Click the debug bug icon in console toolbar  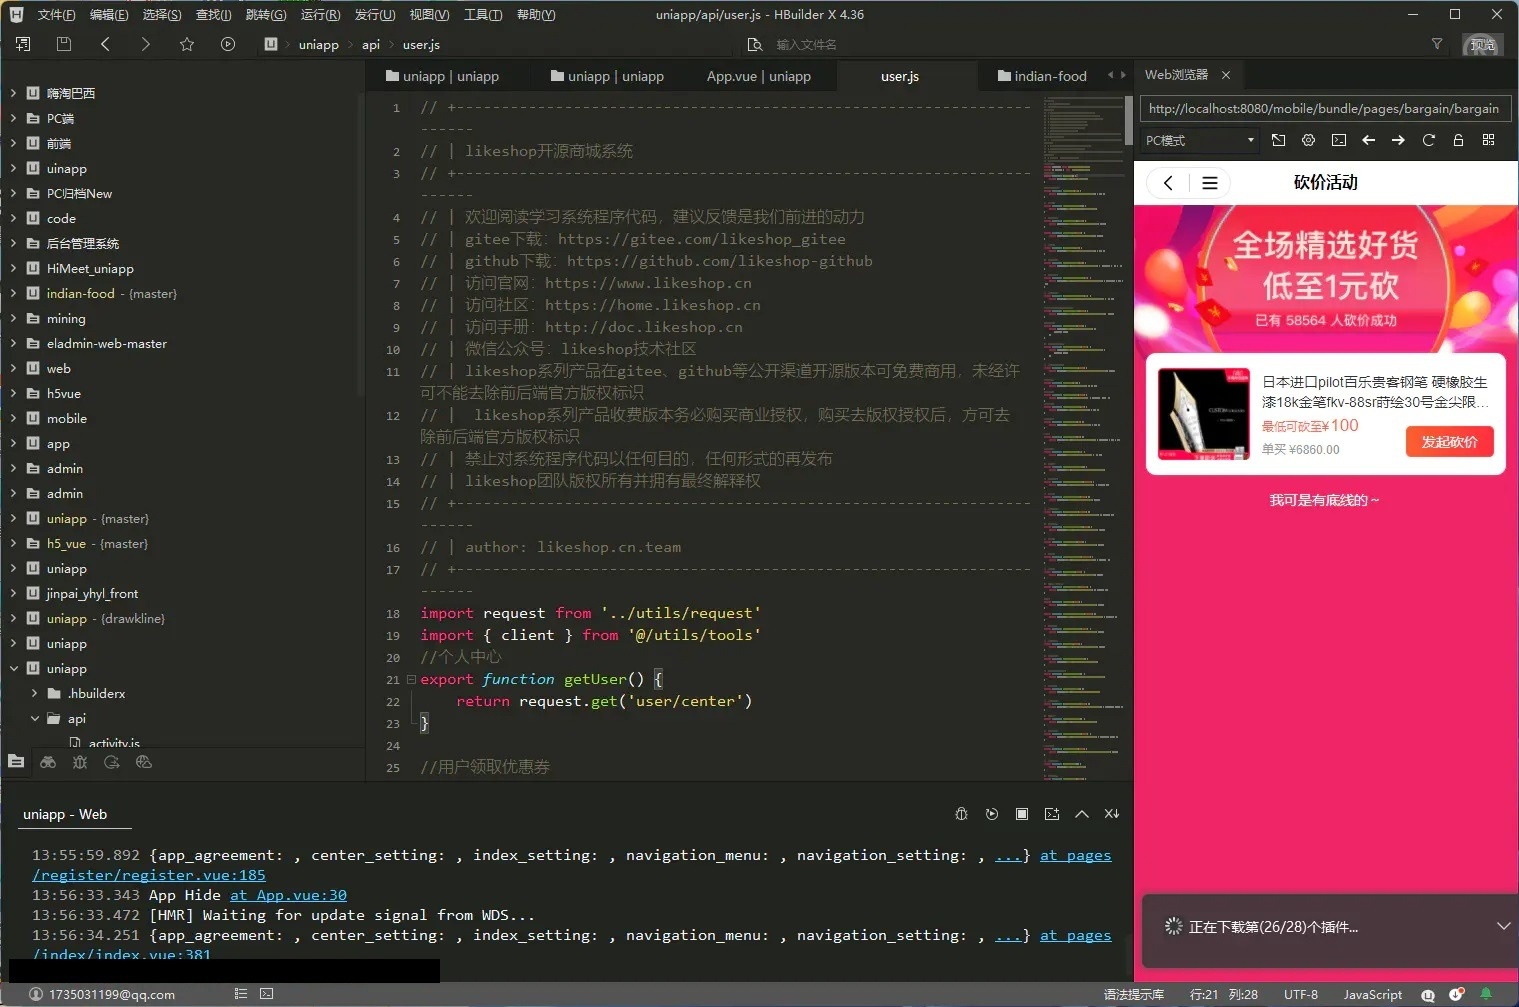point(961,814)
